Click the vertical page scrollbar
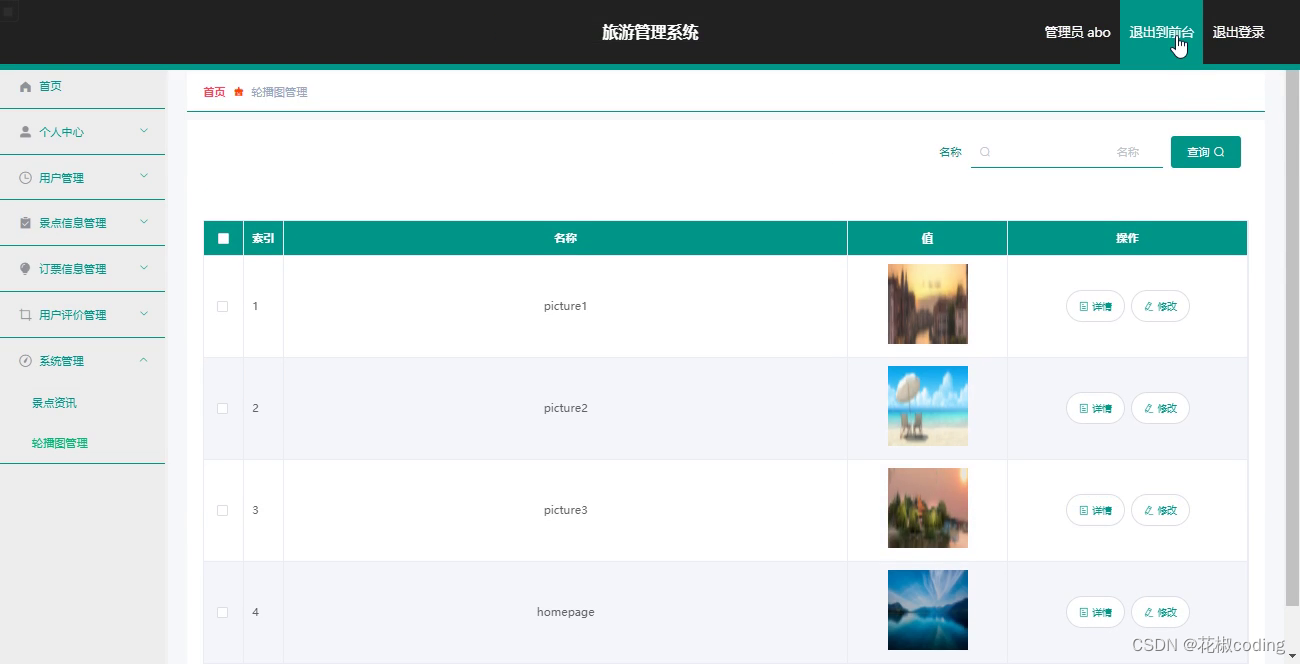The height and width of the screenshot is (664, 1300). pyautogui.click(x=1292, y=340)
